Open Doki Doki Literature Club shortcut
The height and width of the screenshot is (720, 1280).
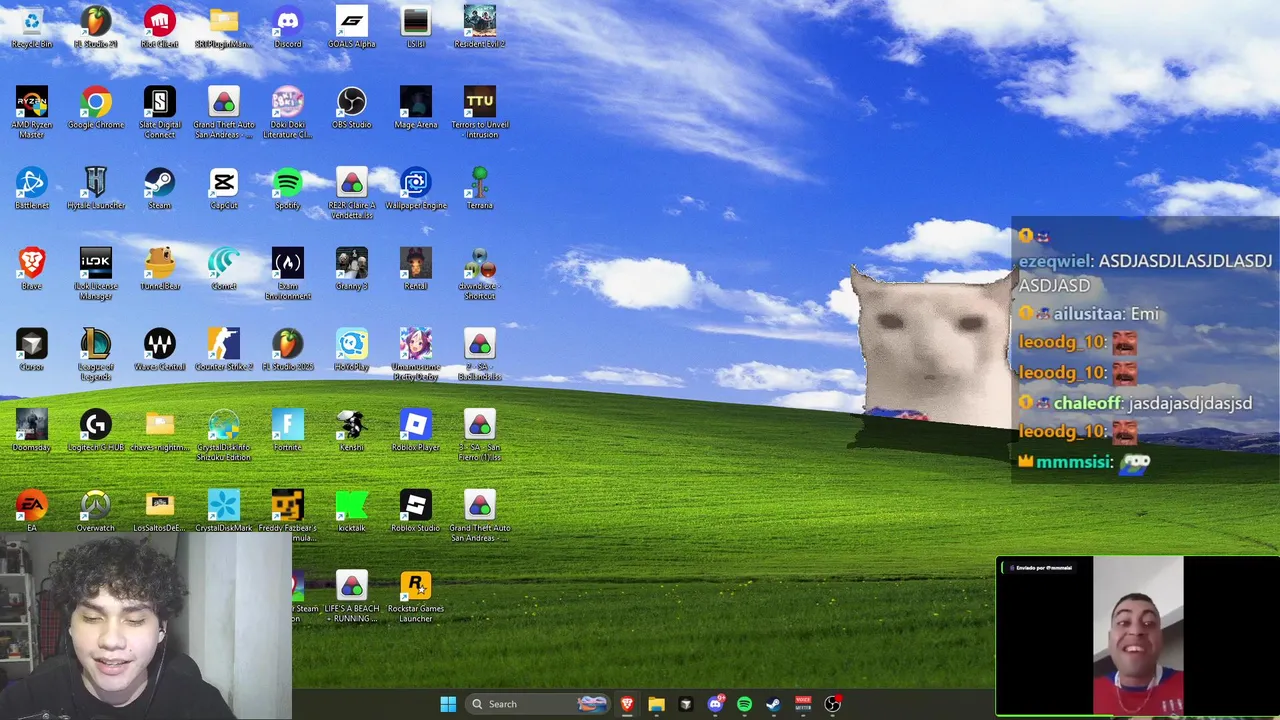point(288,112)
